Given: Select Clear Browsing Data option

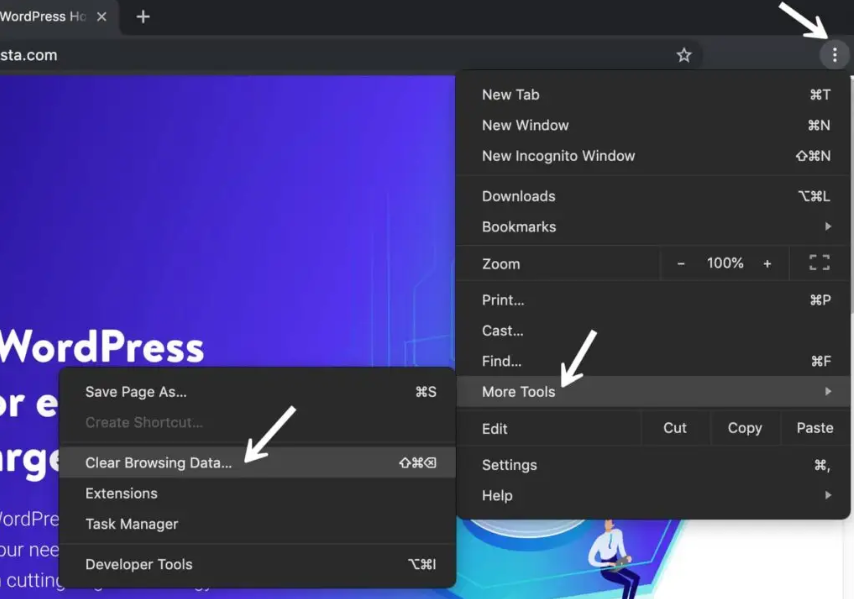Looking at the screenshot, I should pos(158,463).
